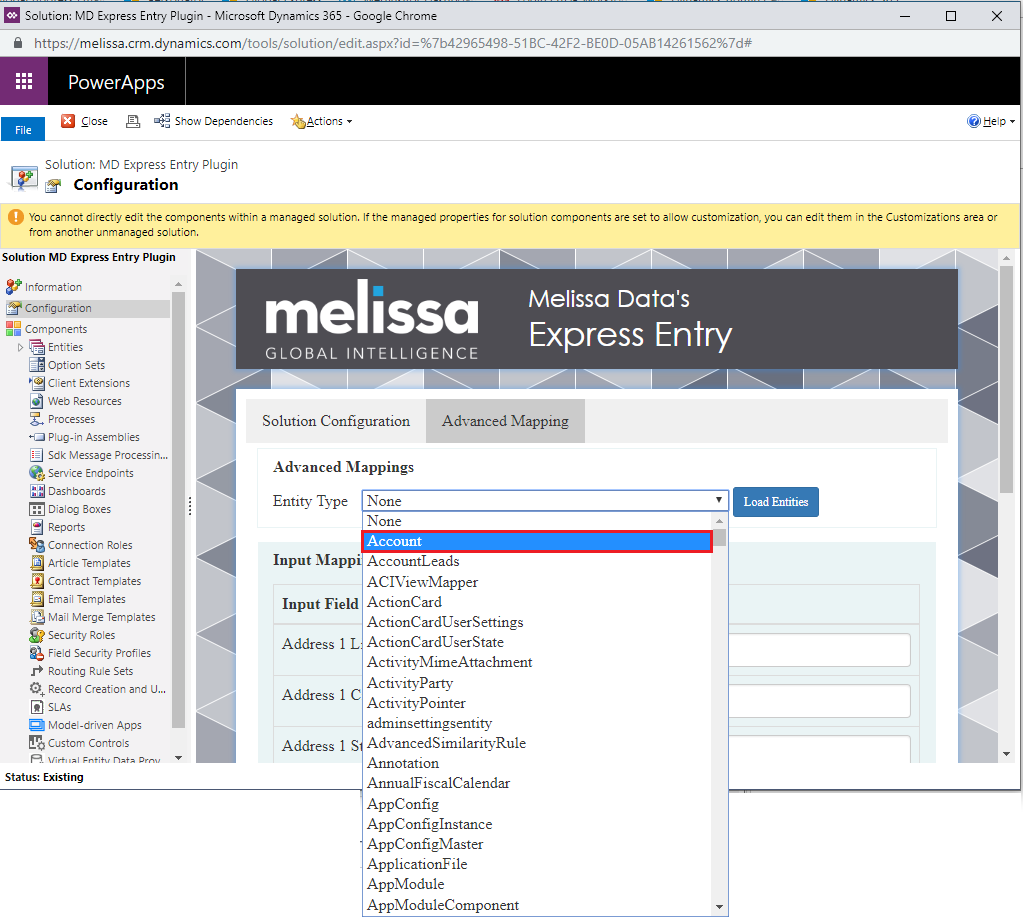Click the Contract Templates icon
This screenshot has height=920, width=1023.
(37, 581)
